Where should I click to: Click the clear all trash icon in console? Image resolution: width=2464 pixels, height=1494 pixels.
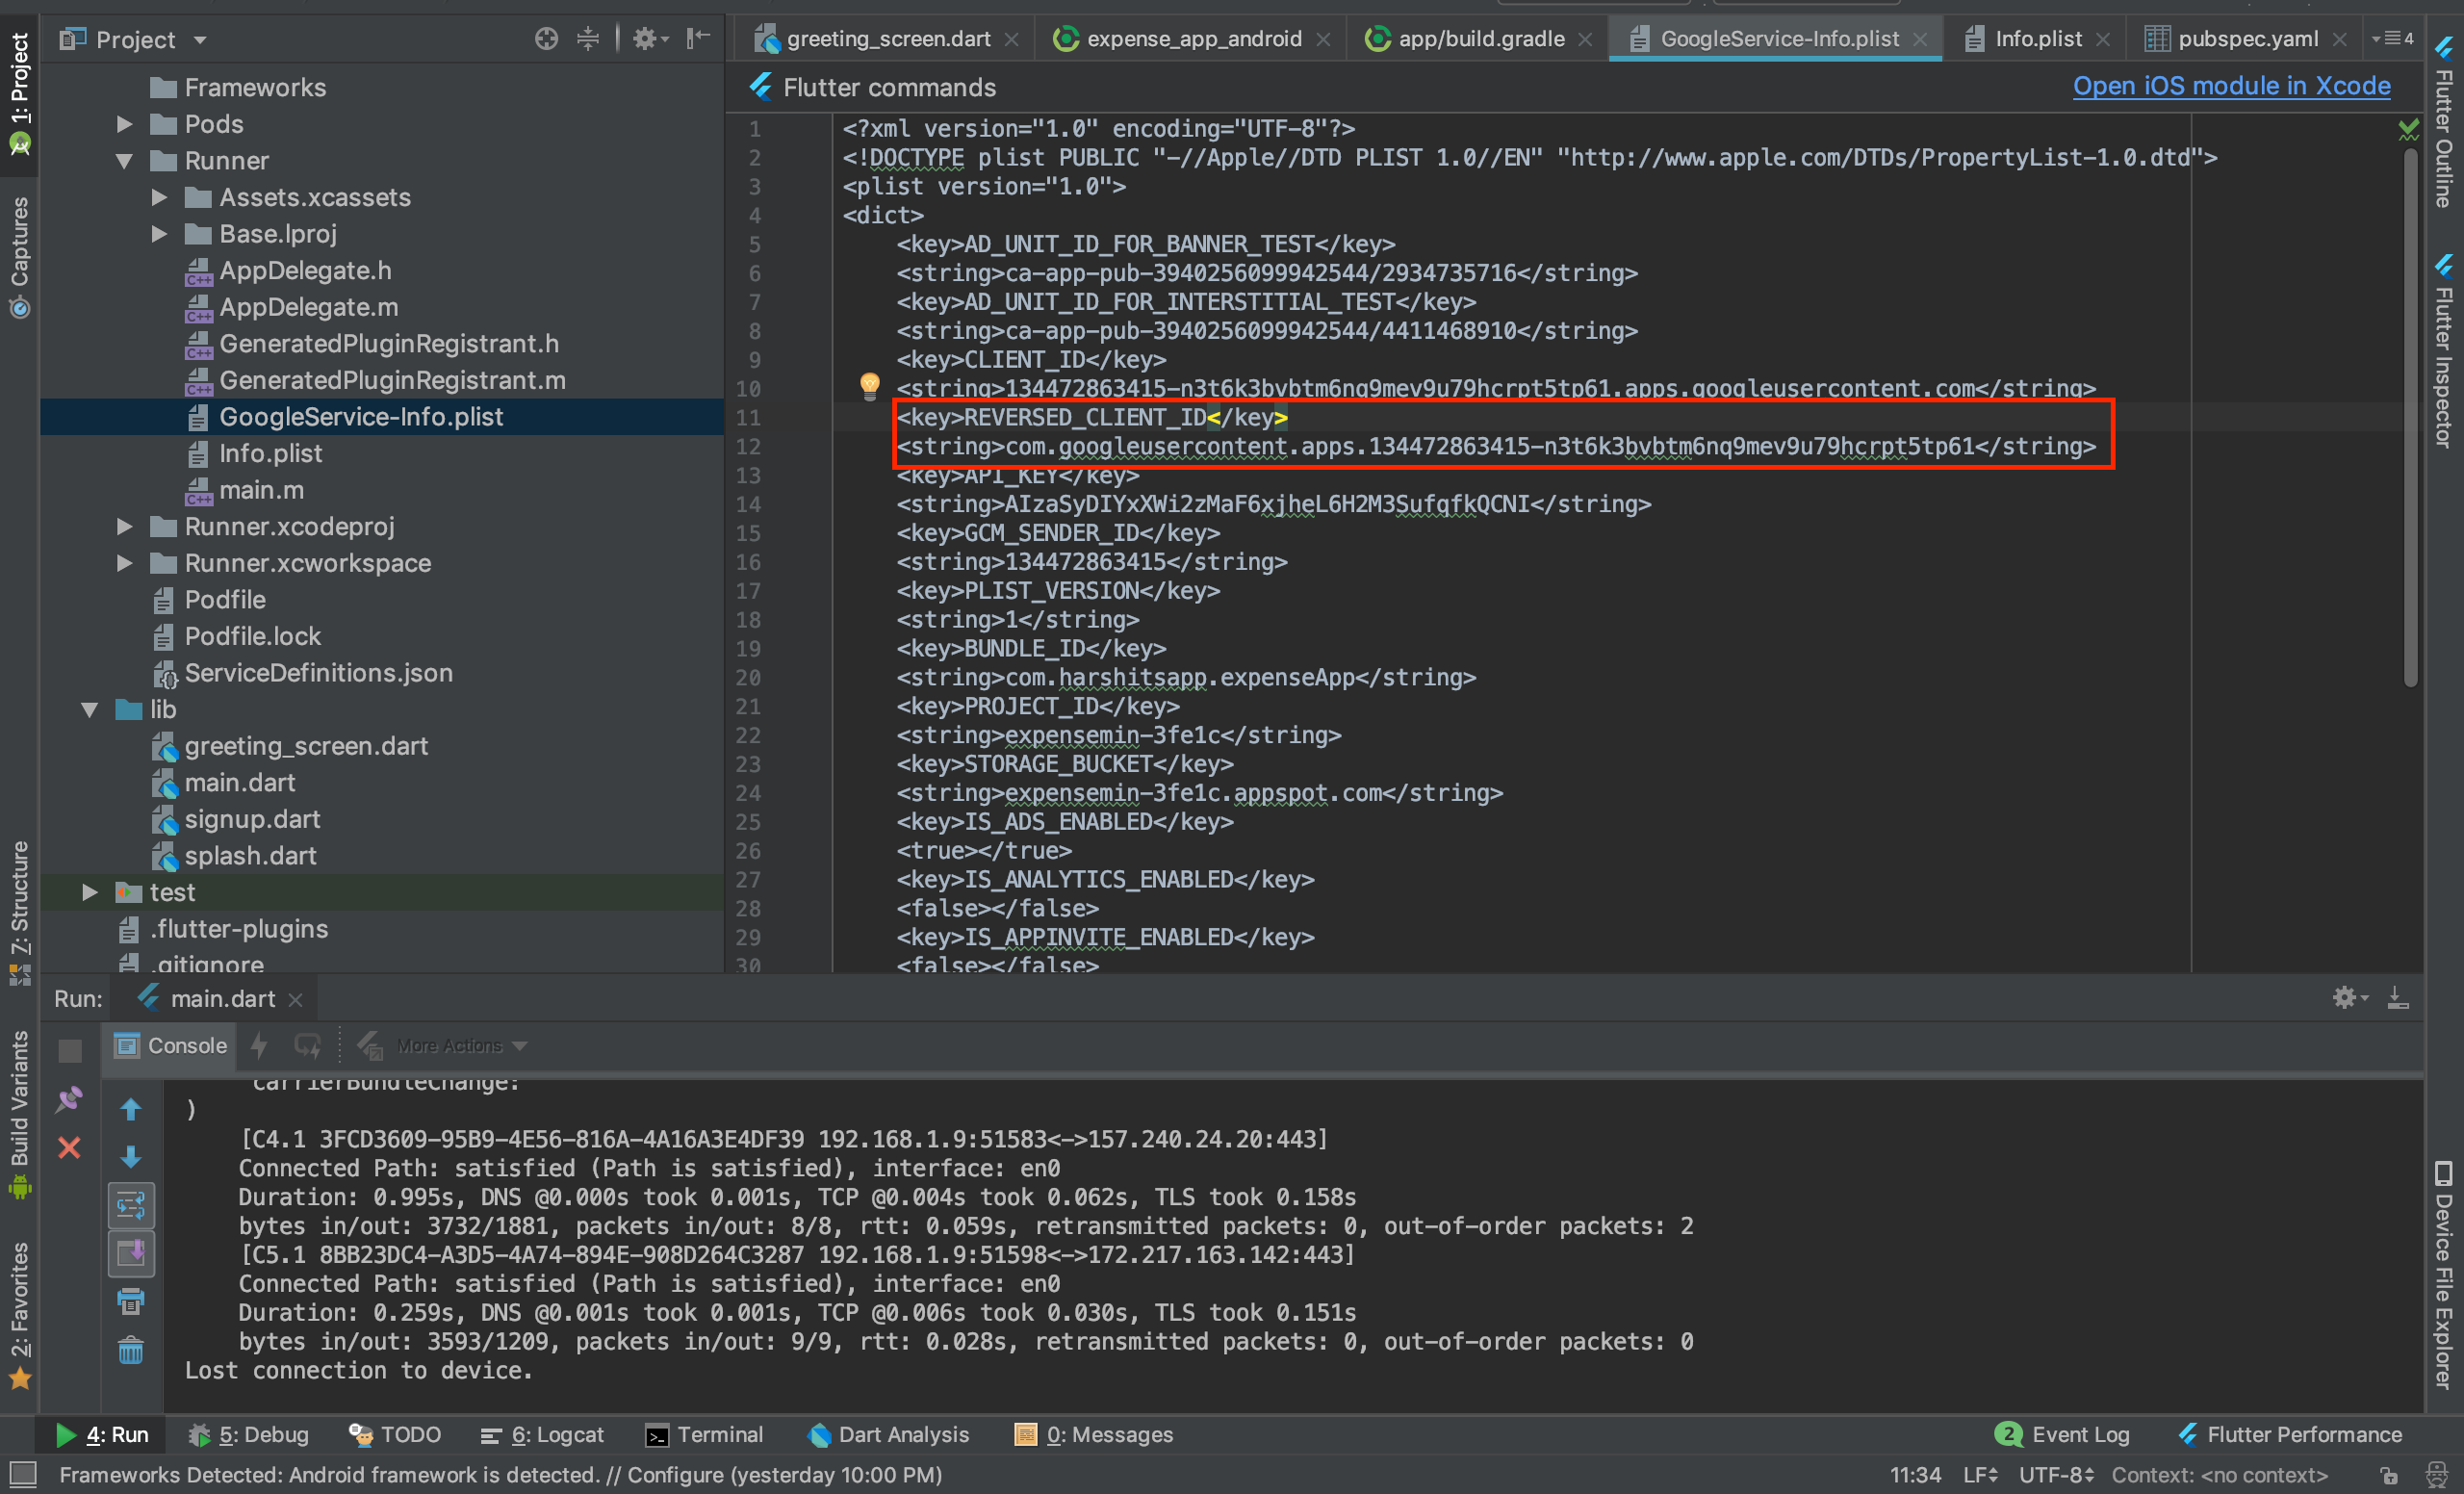[131, 1351]
